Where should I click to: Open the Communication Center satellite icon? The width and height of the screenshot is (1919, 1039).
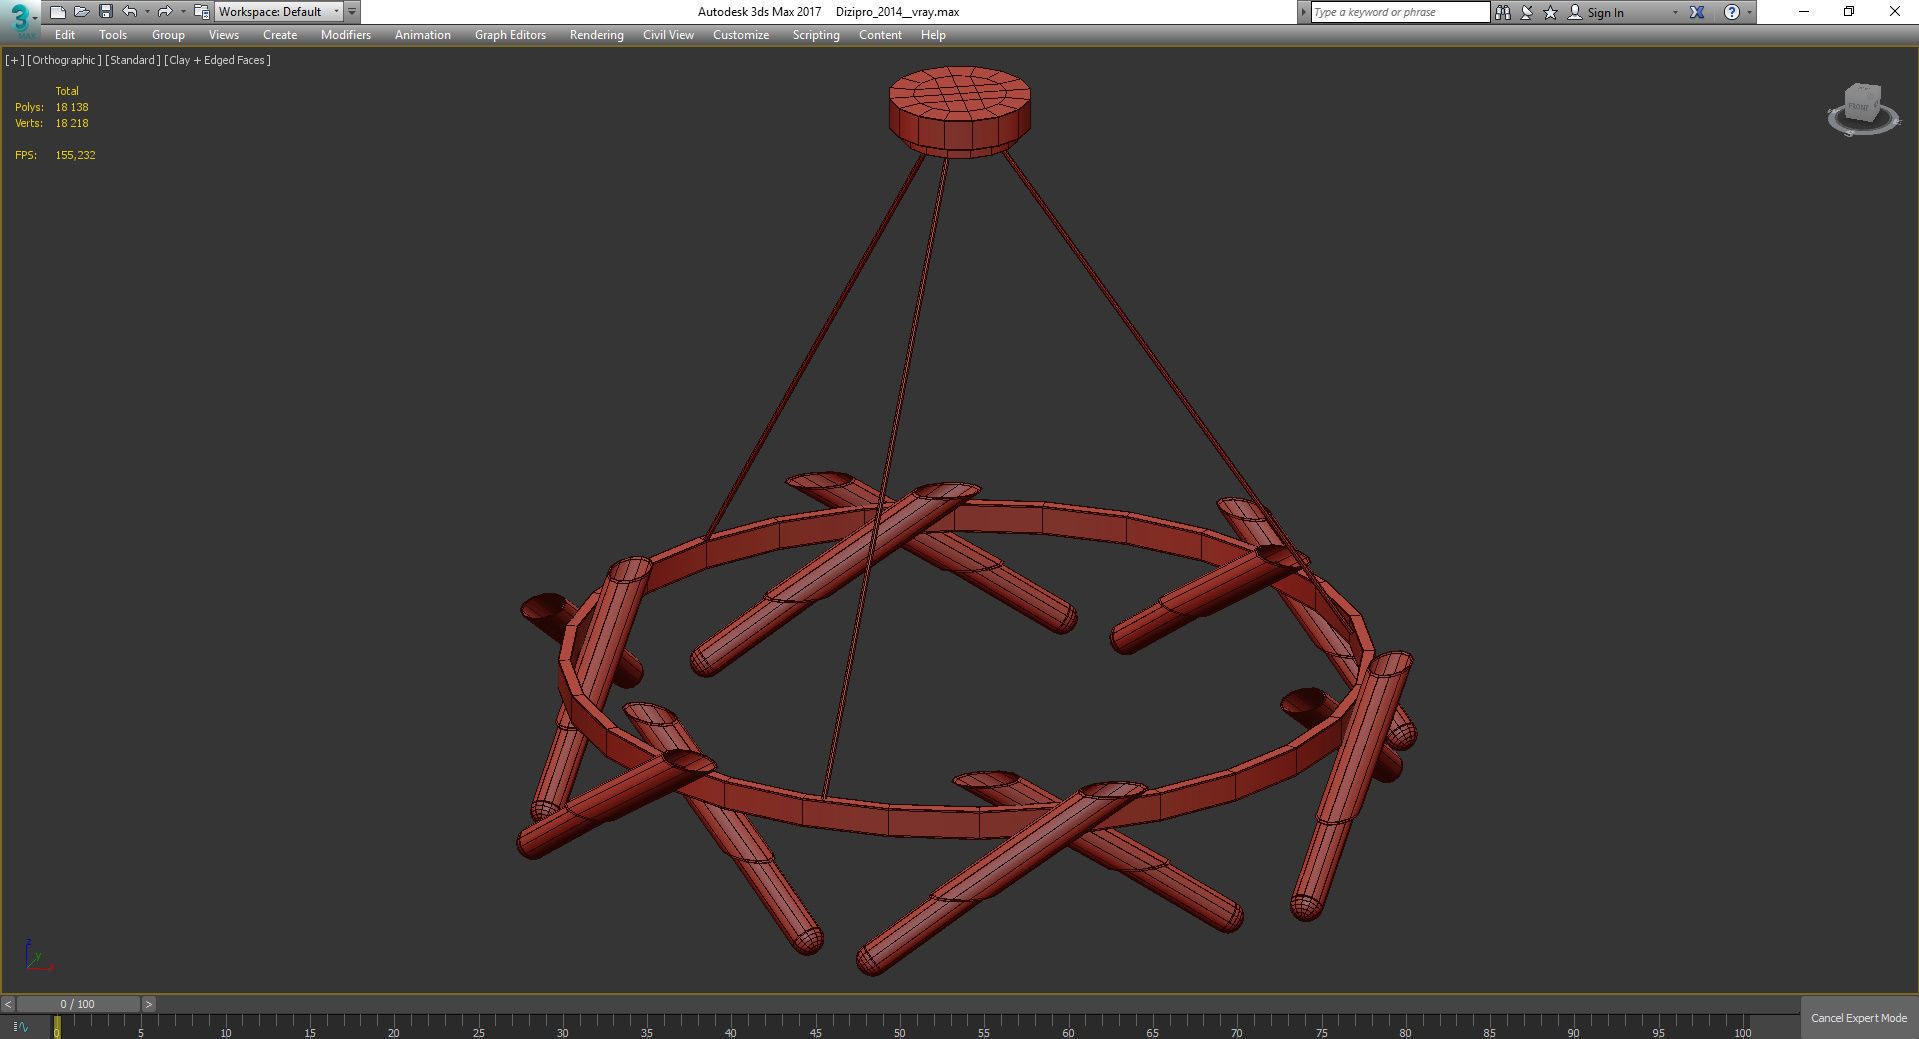1527,12
